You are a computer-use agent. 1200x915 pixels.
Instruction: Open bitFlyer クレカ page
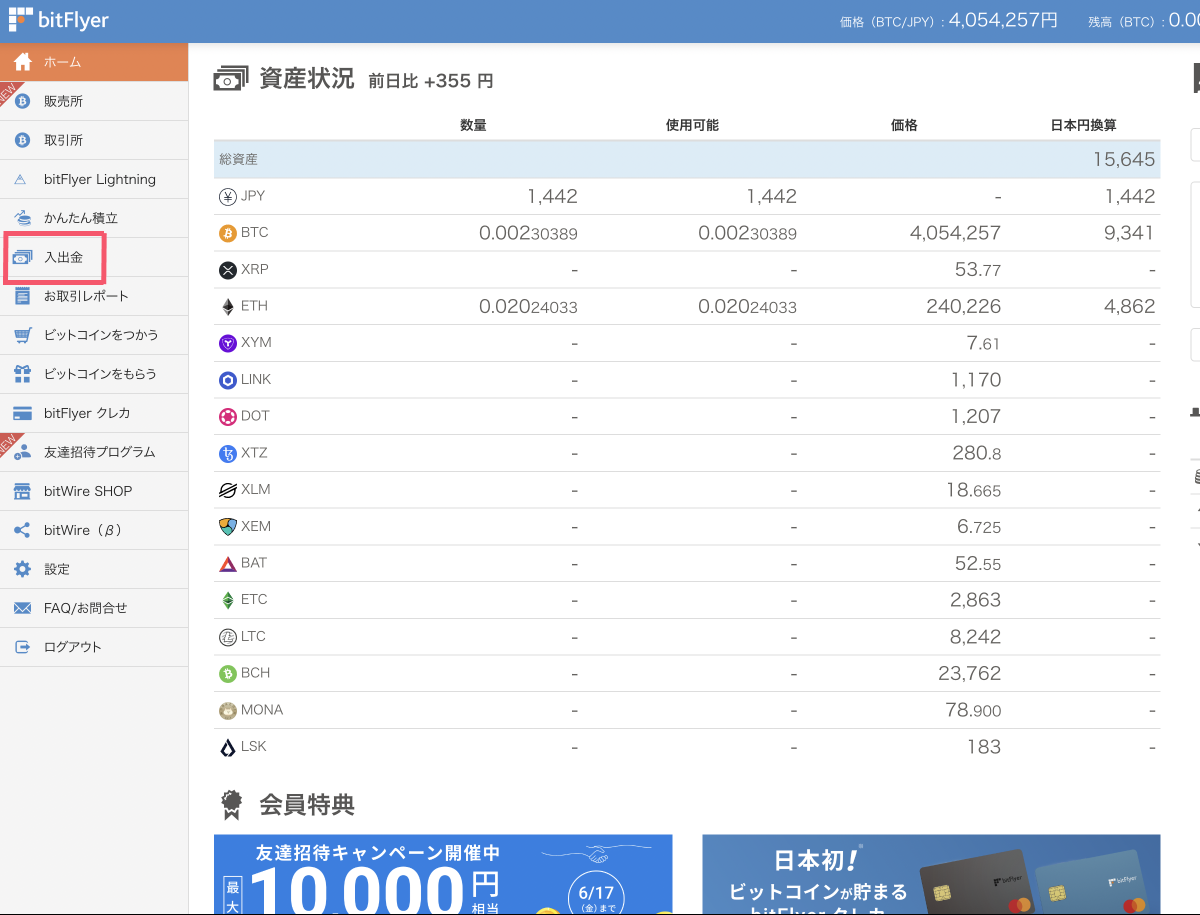[x=94, y=413]
